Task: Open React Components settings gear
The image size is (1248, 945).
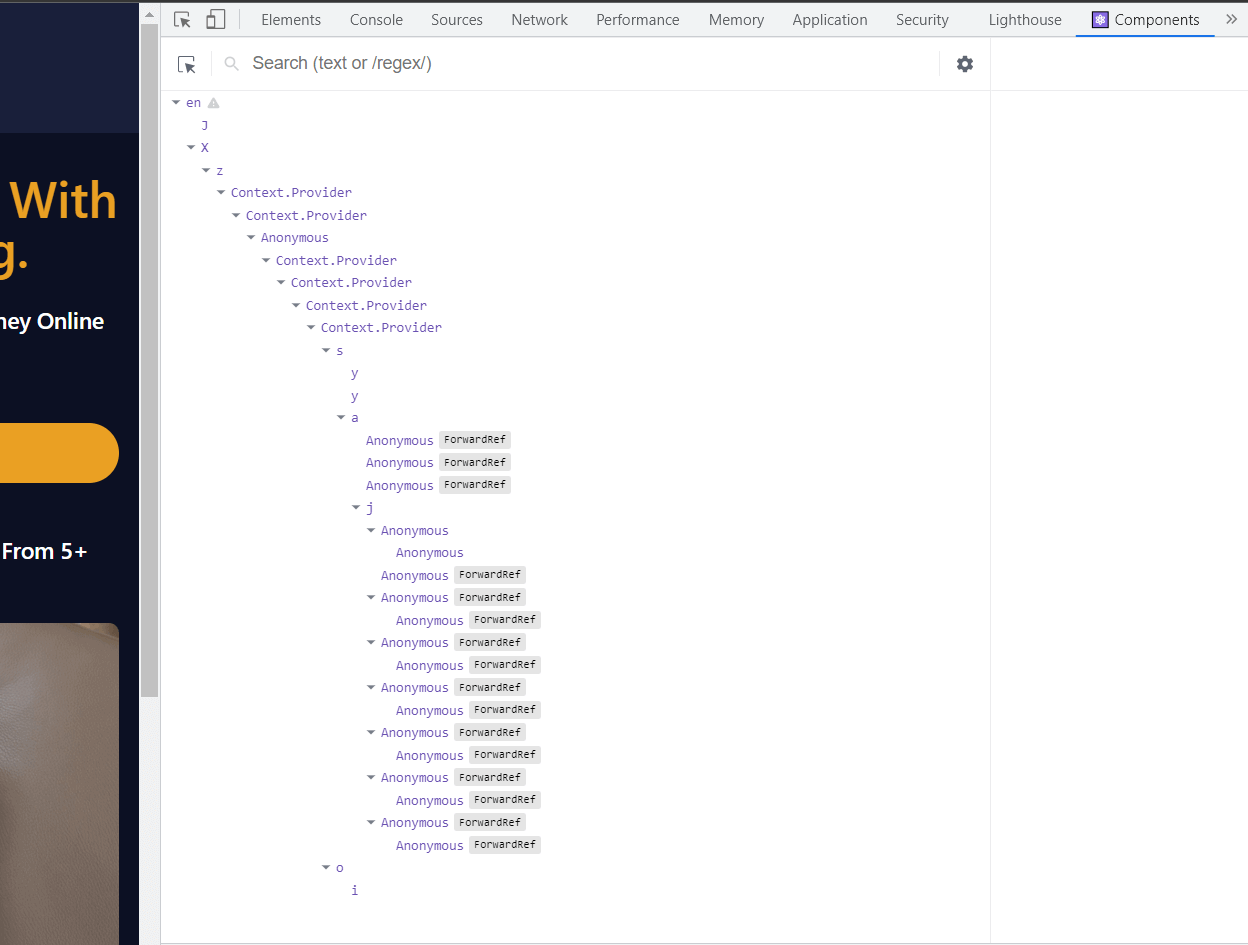Action: [x=964, y=64]
